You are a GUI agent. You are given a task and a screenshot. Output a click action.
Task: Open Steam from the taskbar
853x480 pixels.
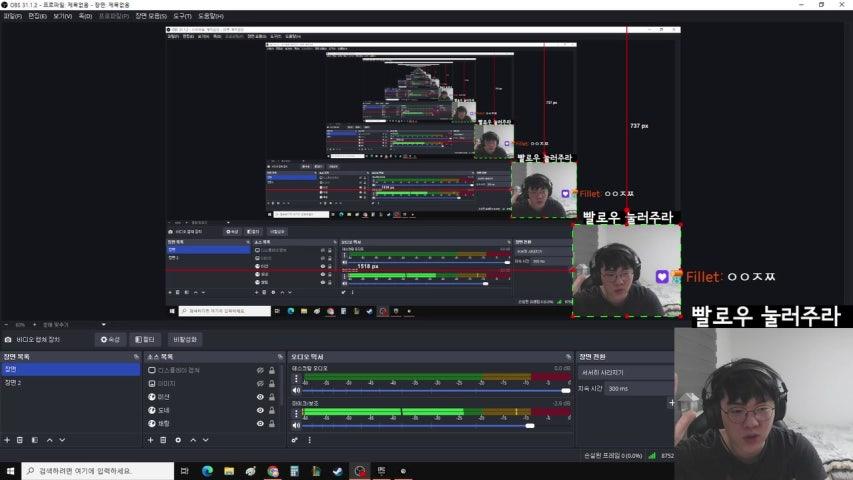tap(337, 471)
